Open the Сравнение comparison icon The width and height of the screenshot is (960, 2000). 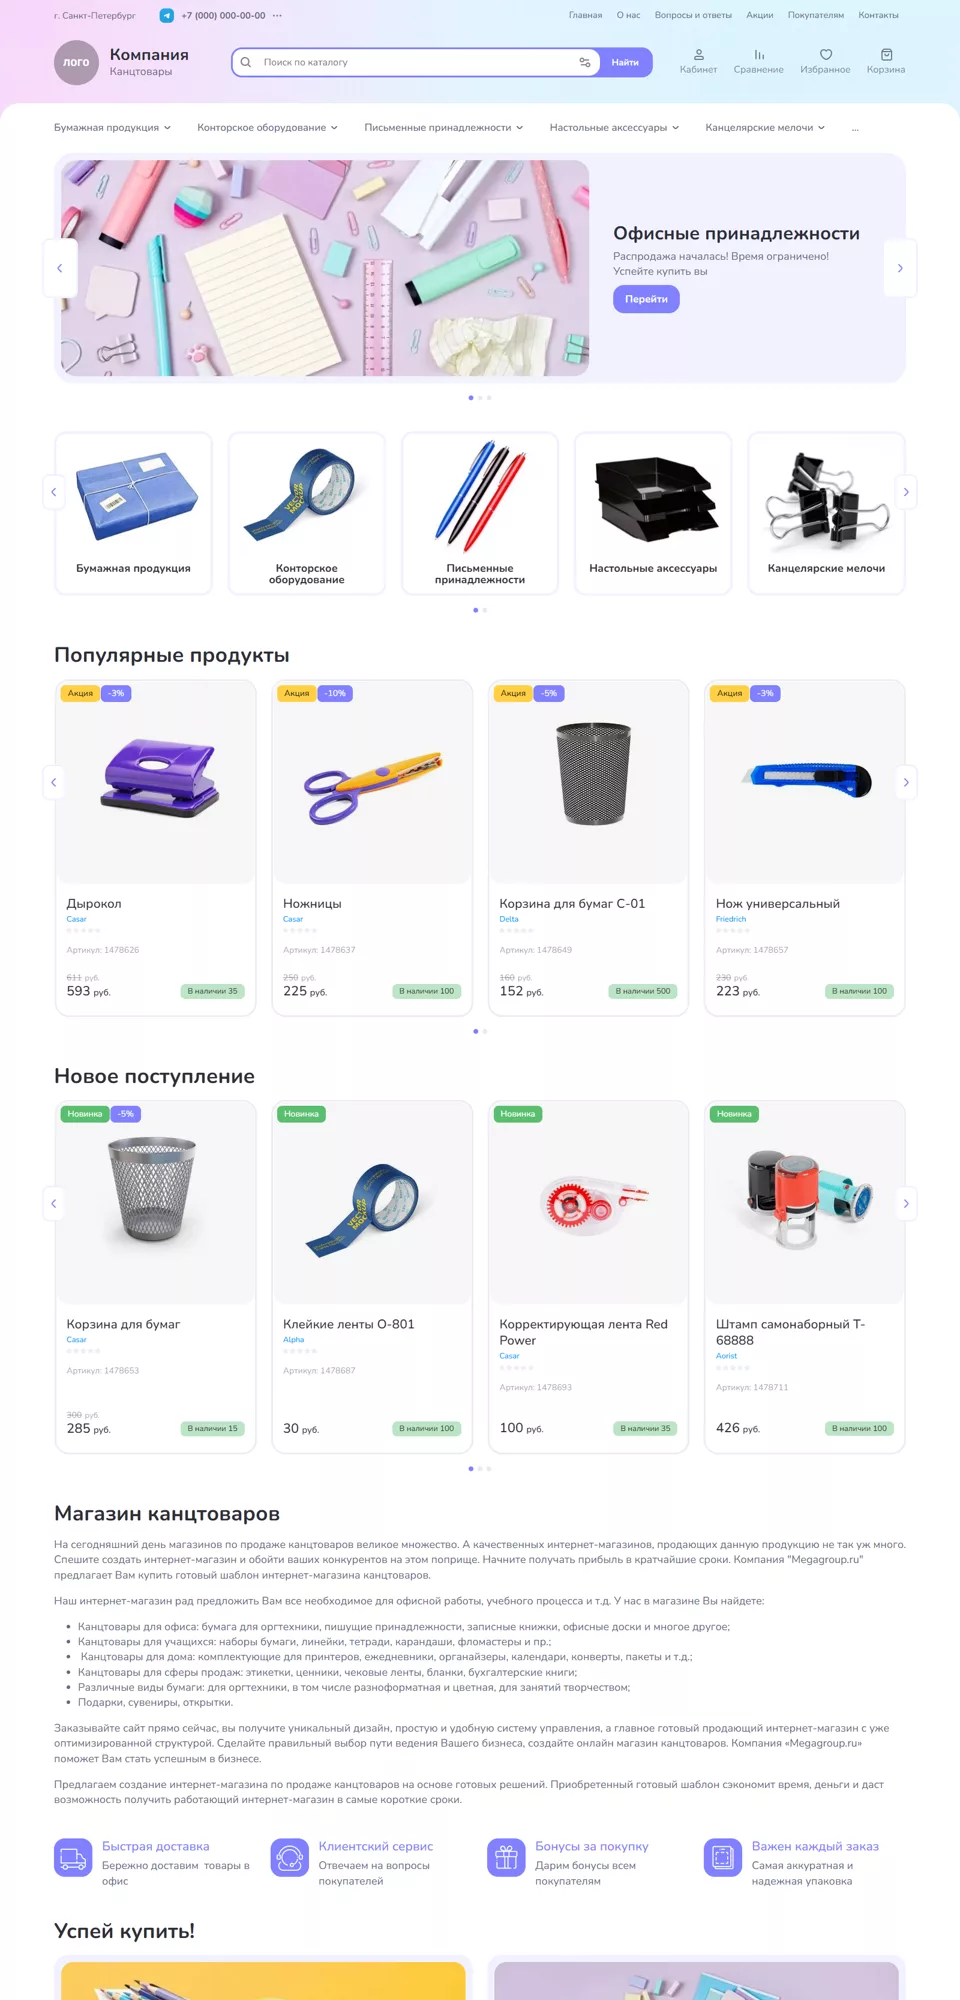(x=758, y=61)
